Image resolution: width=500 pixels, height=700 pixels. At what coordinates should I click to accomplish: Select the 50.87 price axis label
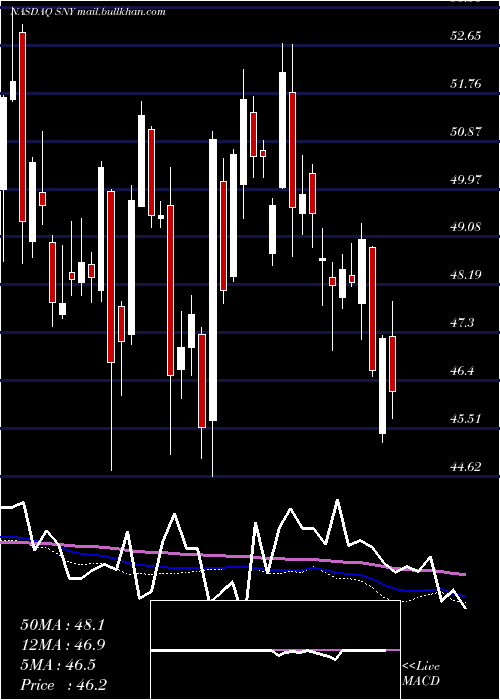466,132
